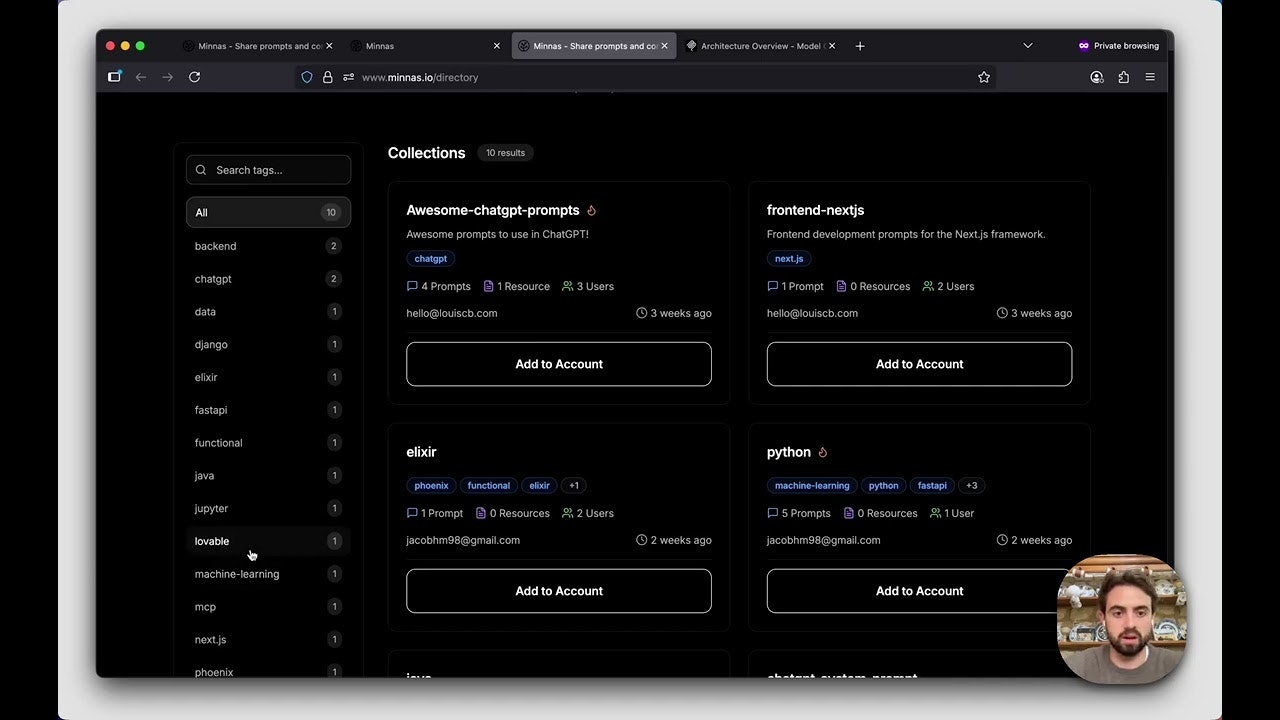The height and width of the screenshot is (720, 1280).
Task: Click the Search tags input field
Action: (x=268, y=170)
